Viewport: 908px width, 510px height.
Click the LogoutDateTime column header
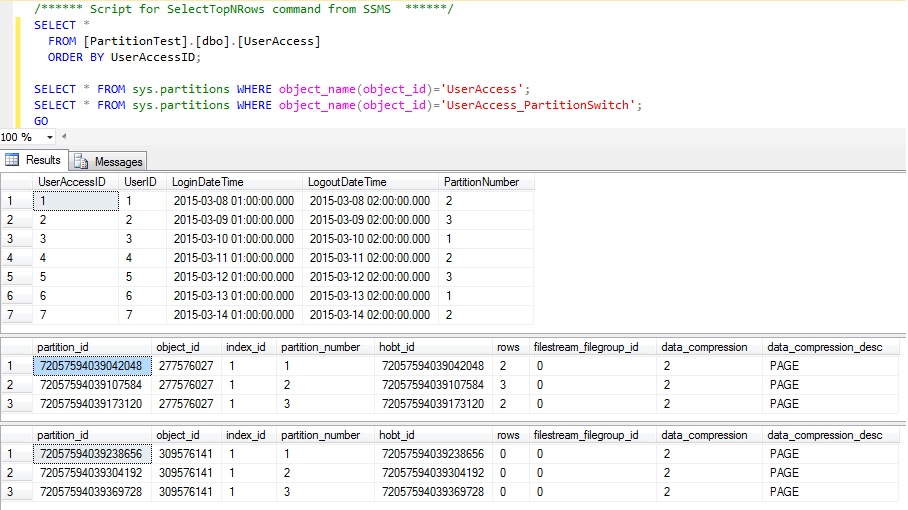[348, 182]
